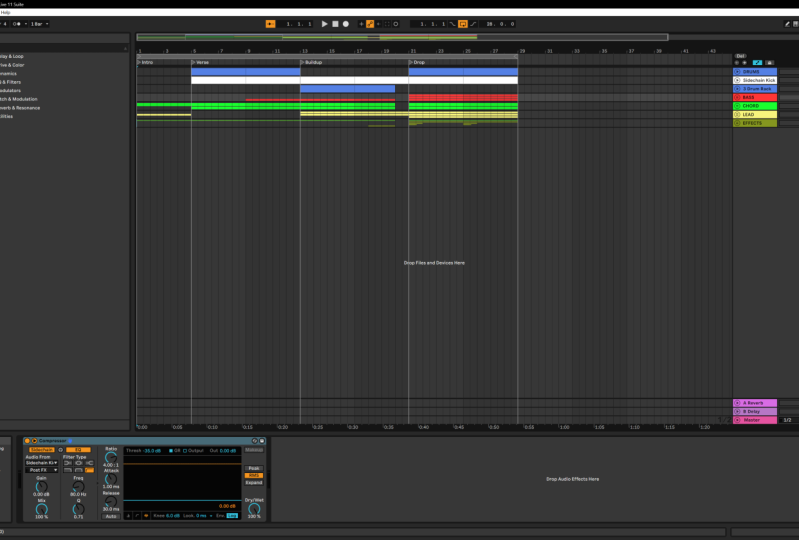Select the Reverb & Resonance browser category
This screenshot has height=540, width=799.
pyautogui.click(x=20, y=108)
